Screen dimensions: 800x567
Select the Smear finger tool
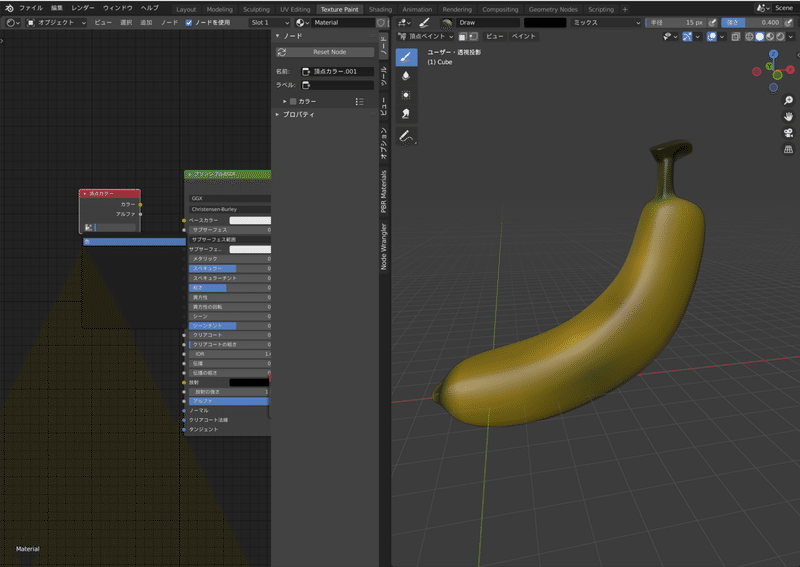406,114
